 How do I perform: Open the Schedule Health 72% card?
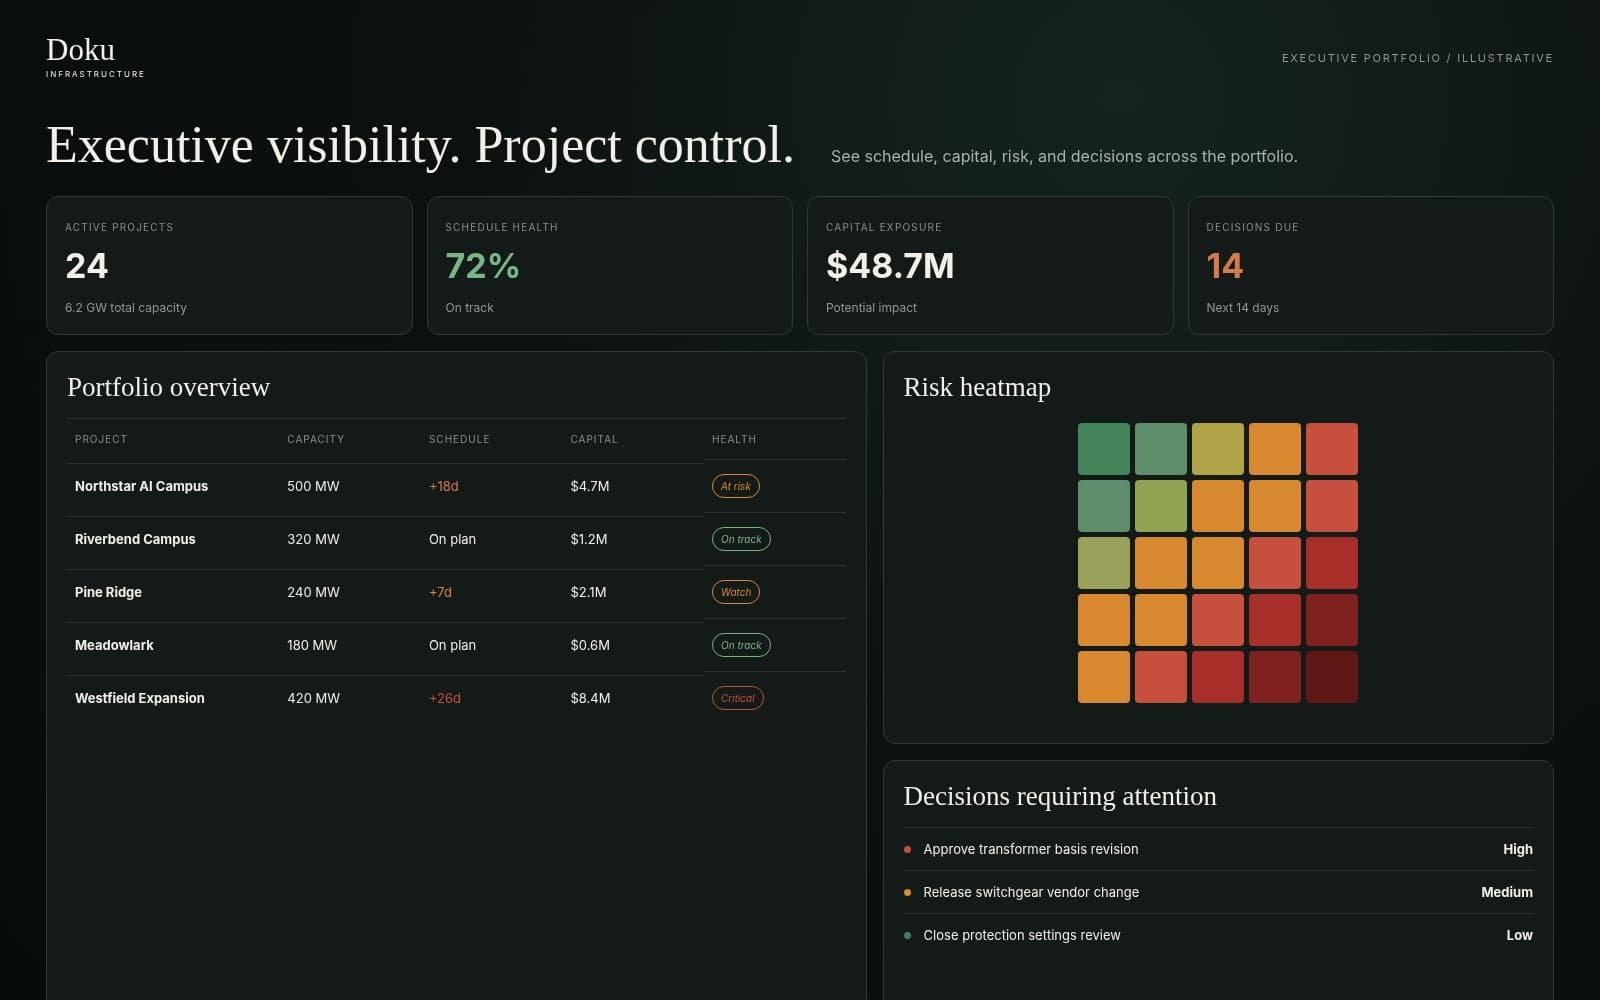[x=610, y=265]
